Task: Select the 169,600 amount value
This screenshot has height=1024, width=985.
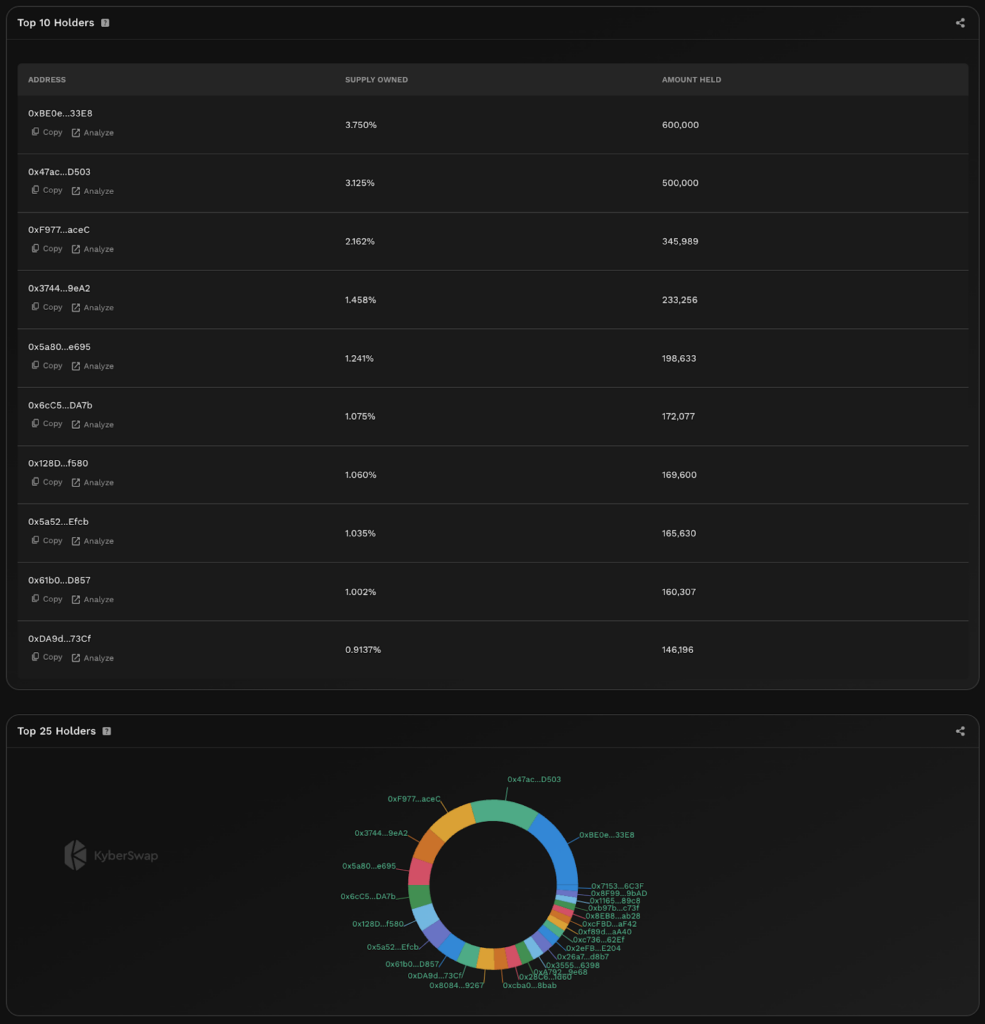Action: (x=679, y=475)
